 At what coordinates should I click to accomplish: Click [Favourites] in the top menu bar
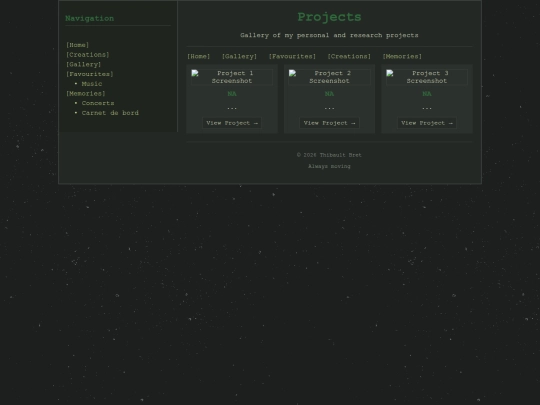pyautogui.click(x=292, y=56)
